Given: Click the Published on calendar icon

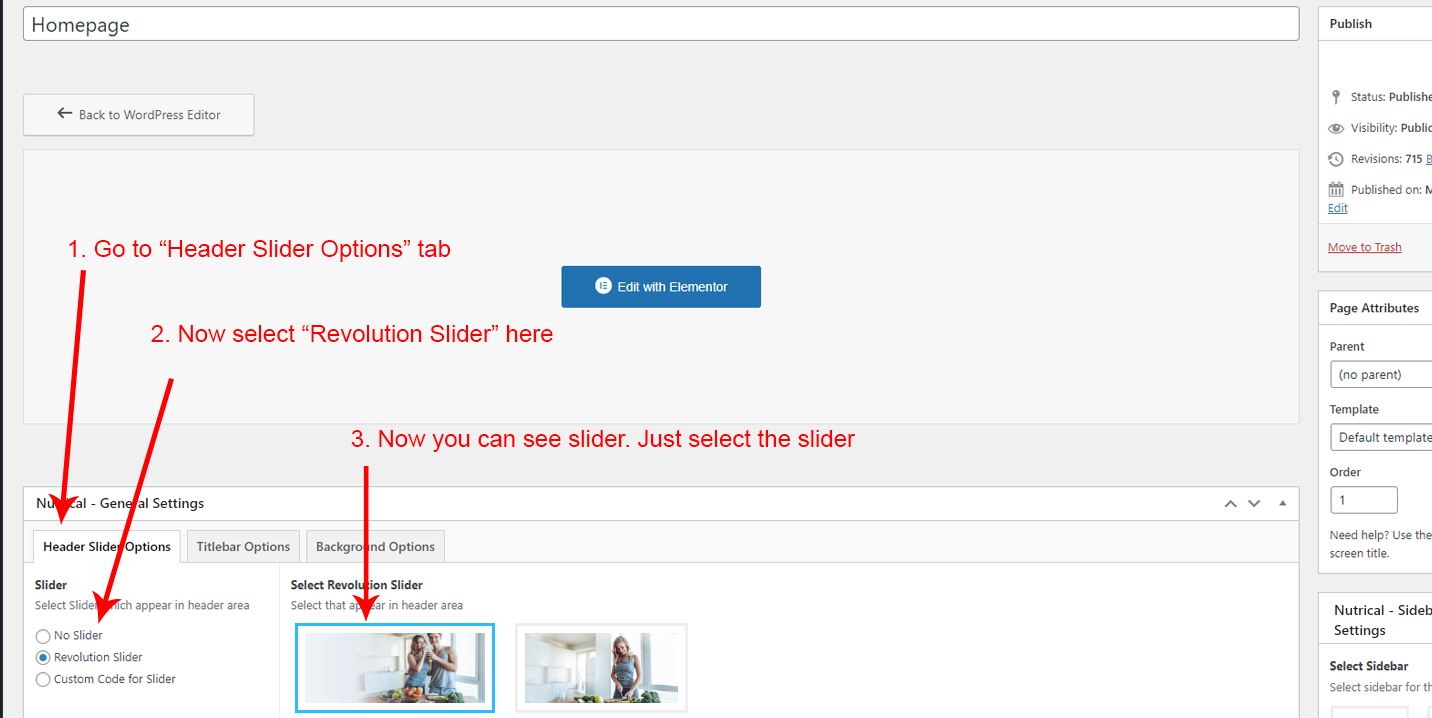Looking at the screenshot, I should click(1336, 189).
